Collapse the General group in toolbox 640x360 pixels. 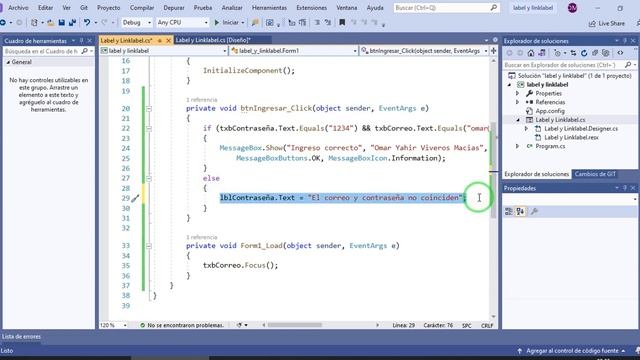[8, 62]
